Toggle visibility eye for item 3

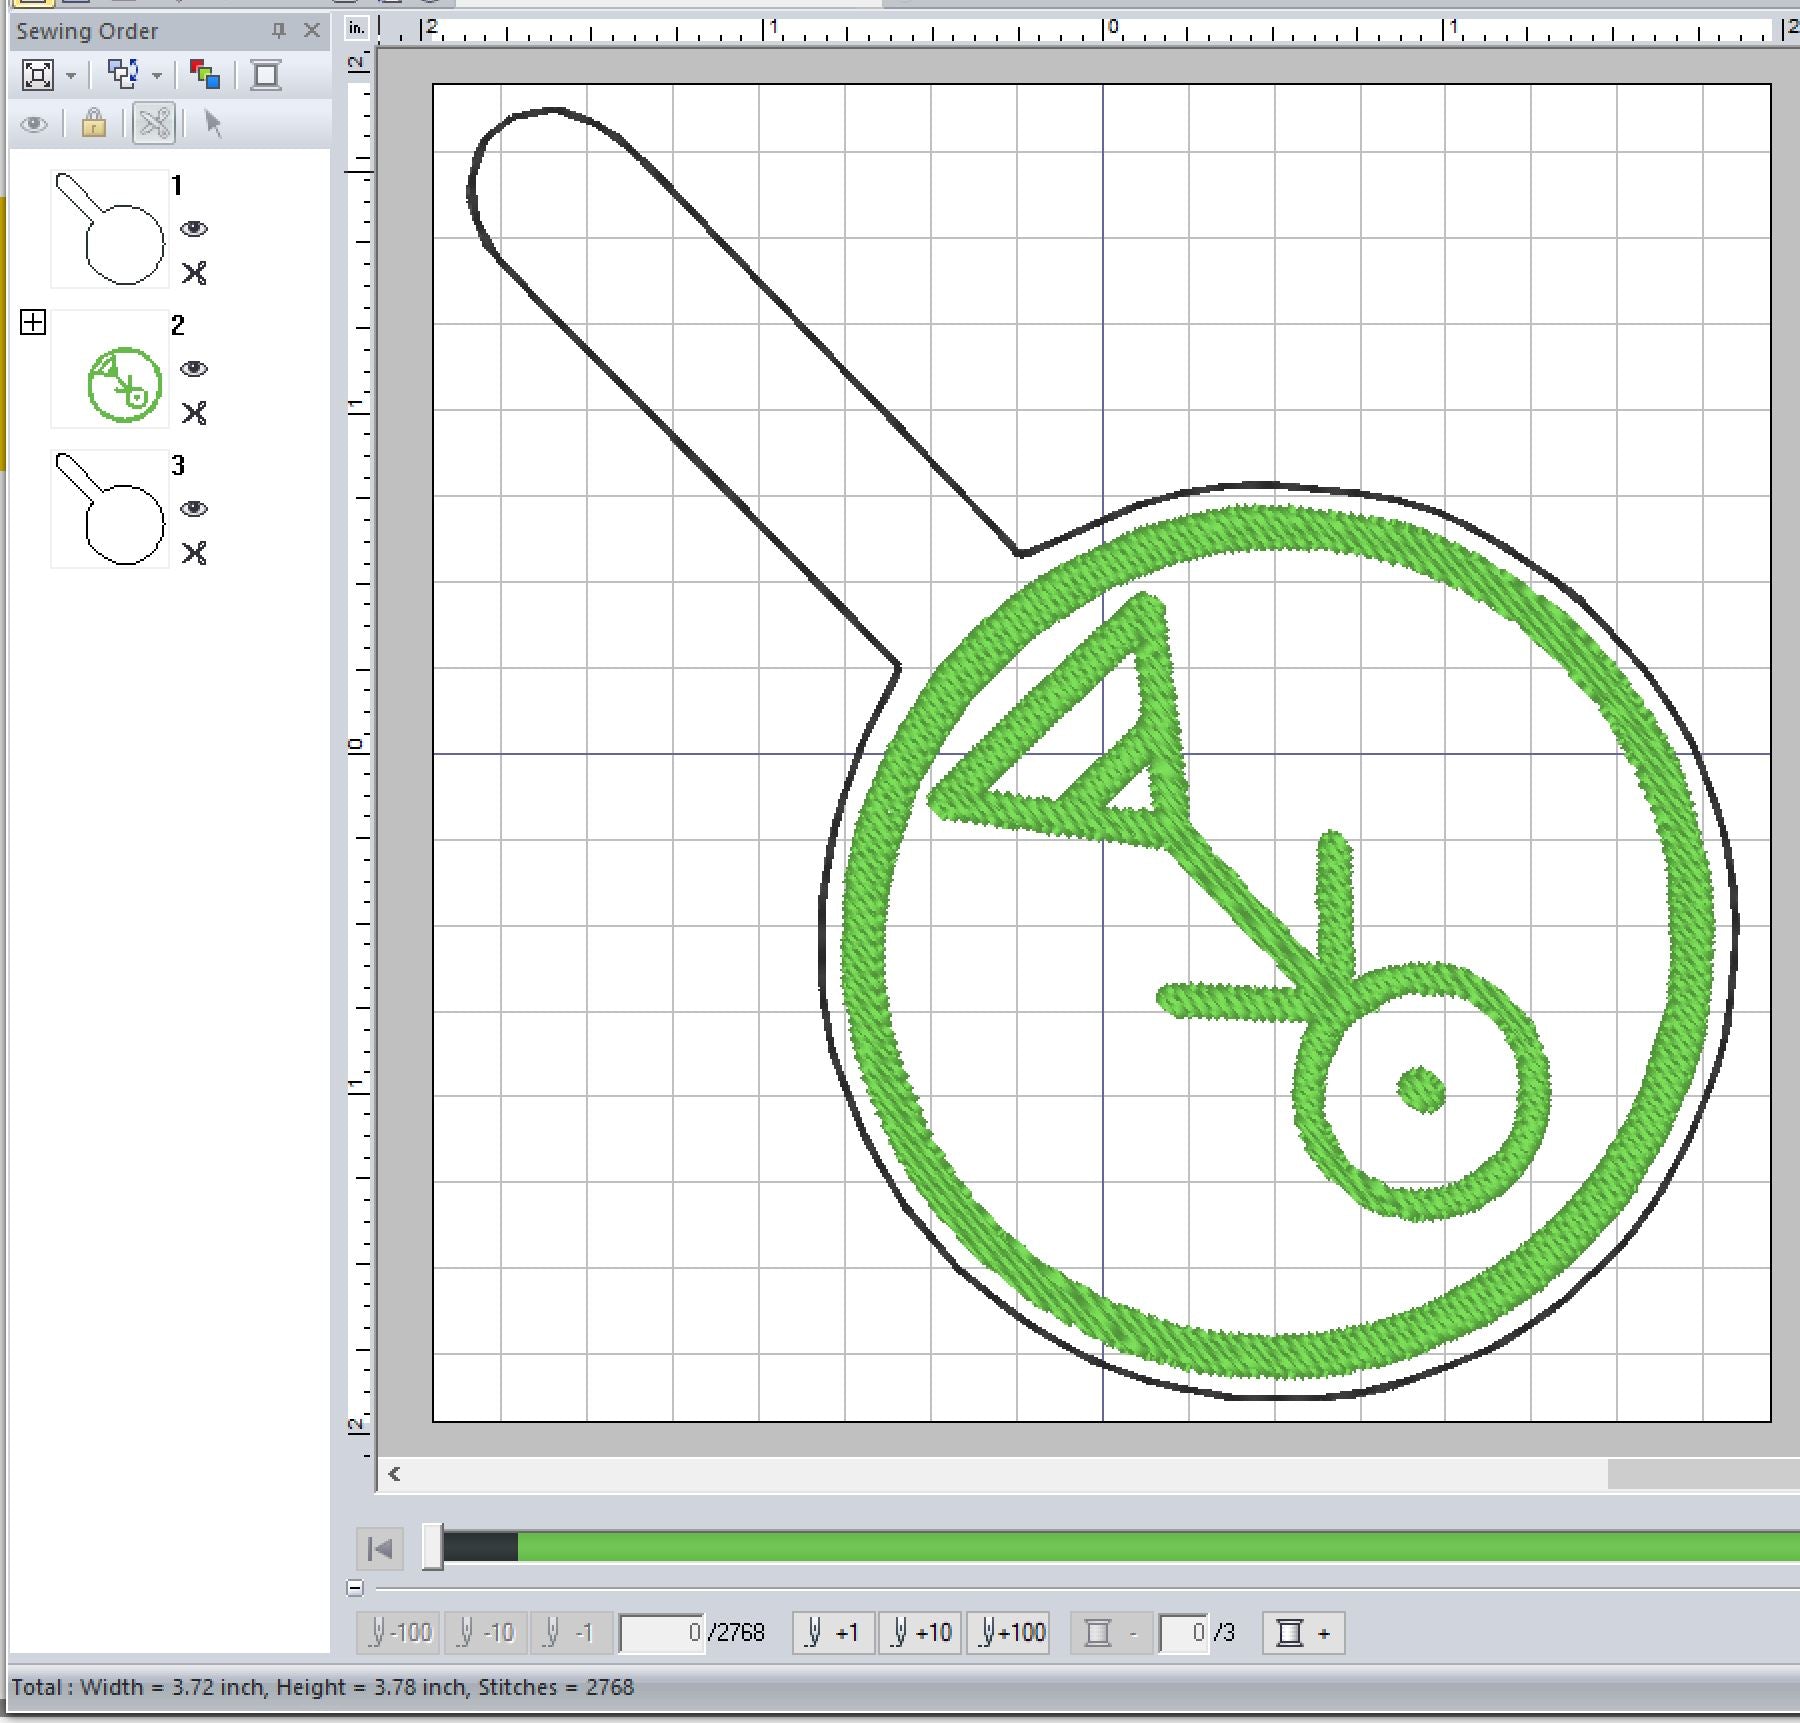[194, 509]
